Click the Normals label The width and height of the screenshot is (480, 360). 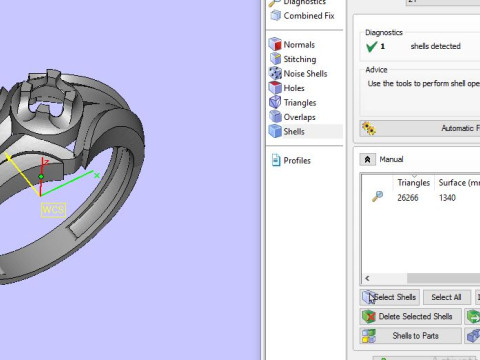[x=299, y=45]
